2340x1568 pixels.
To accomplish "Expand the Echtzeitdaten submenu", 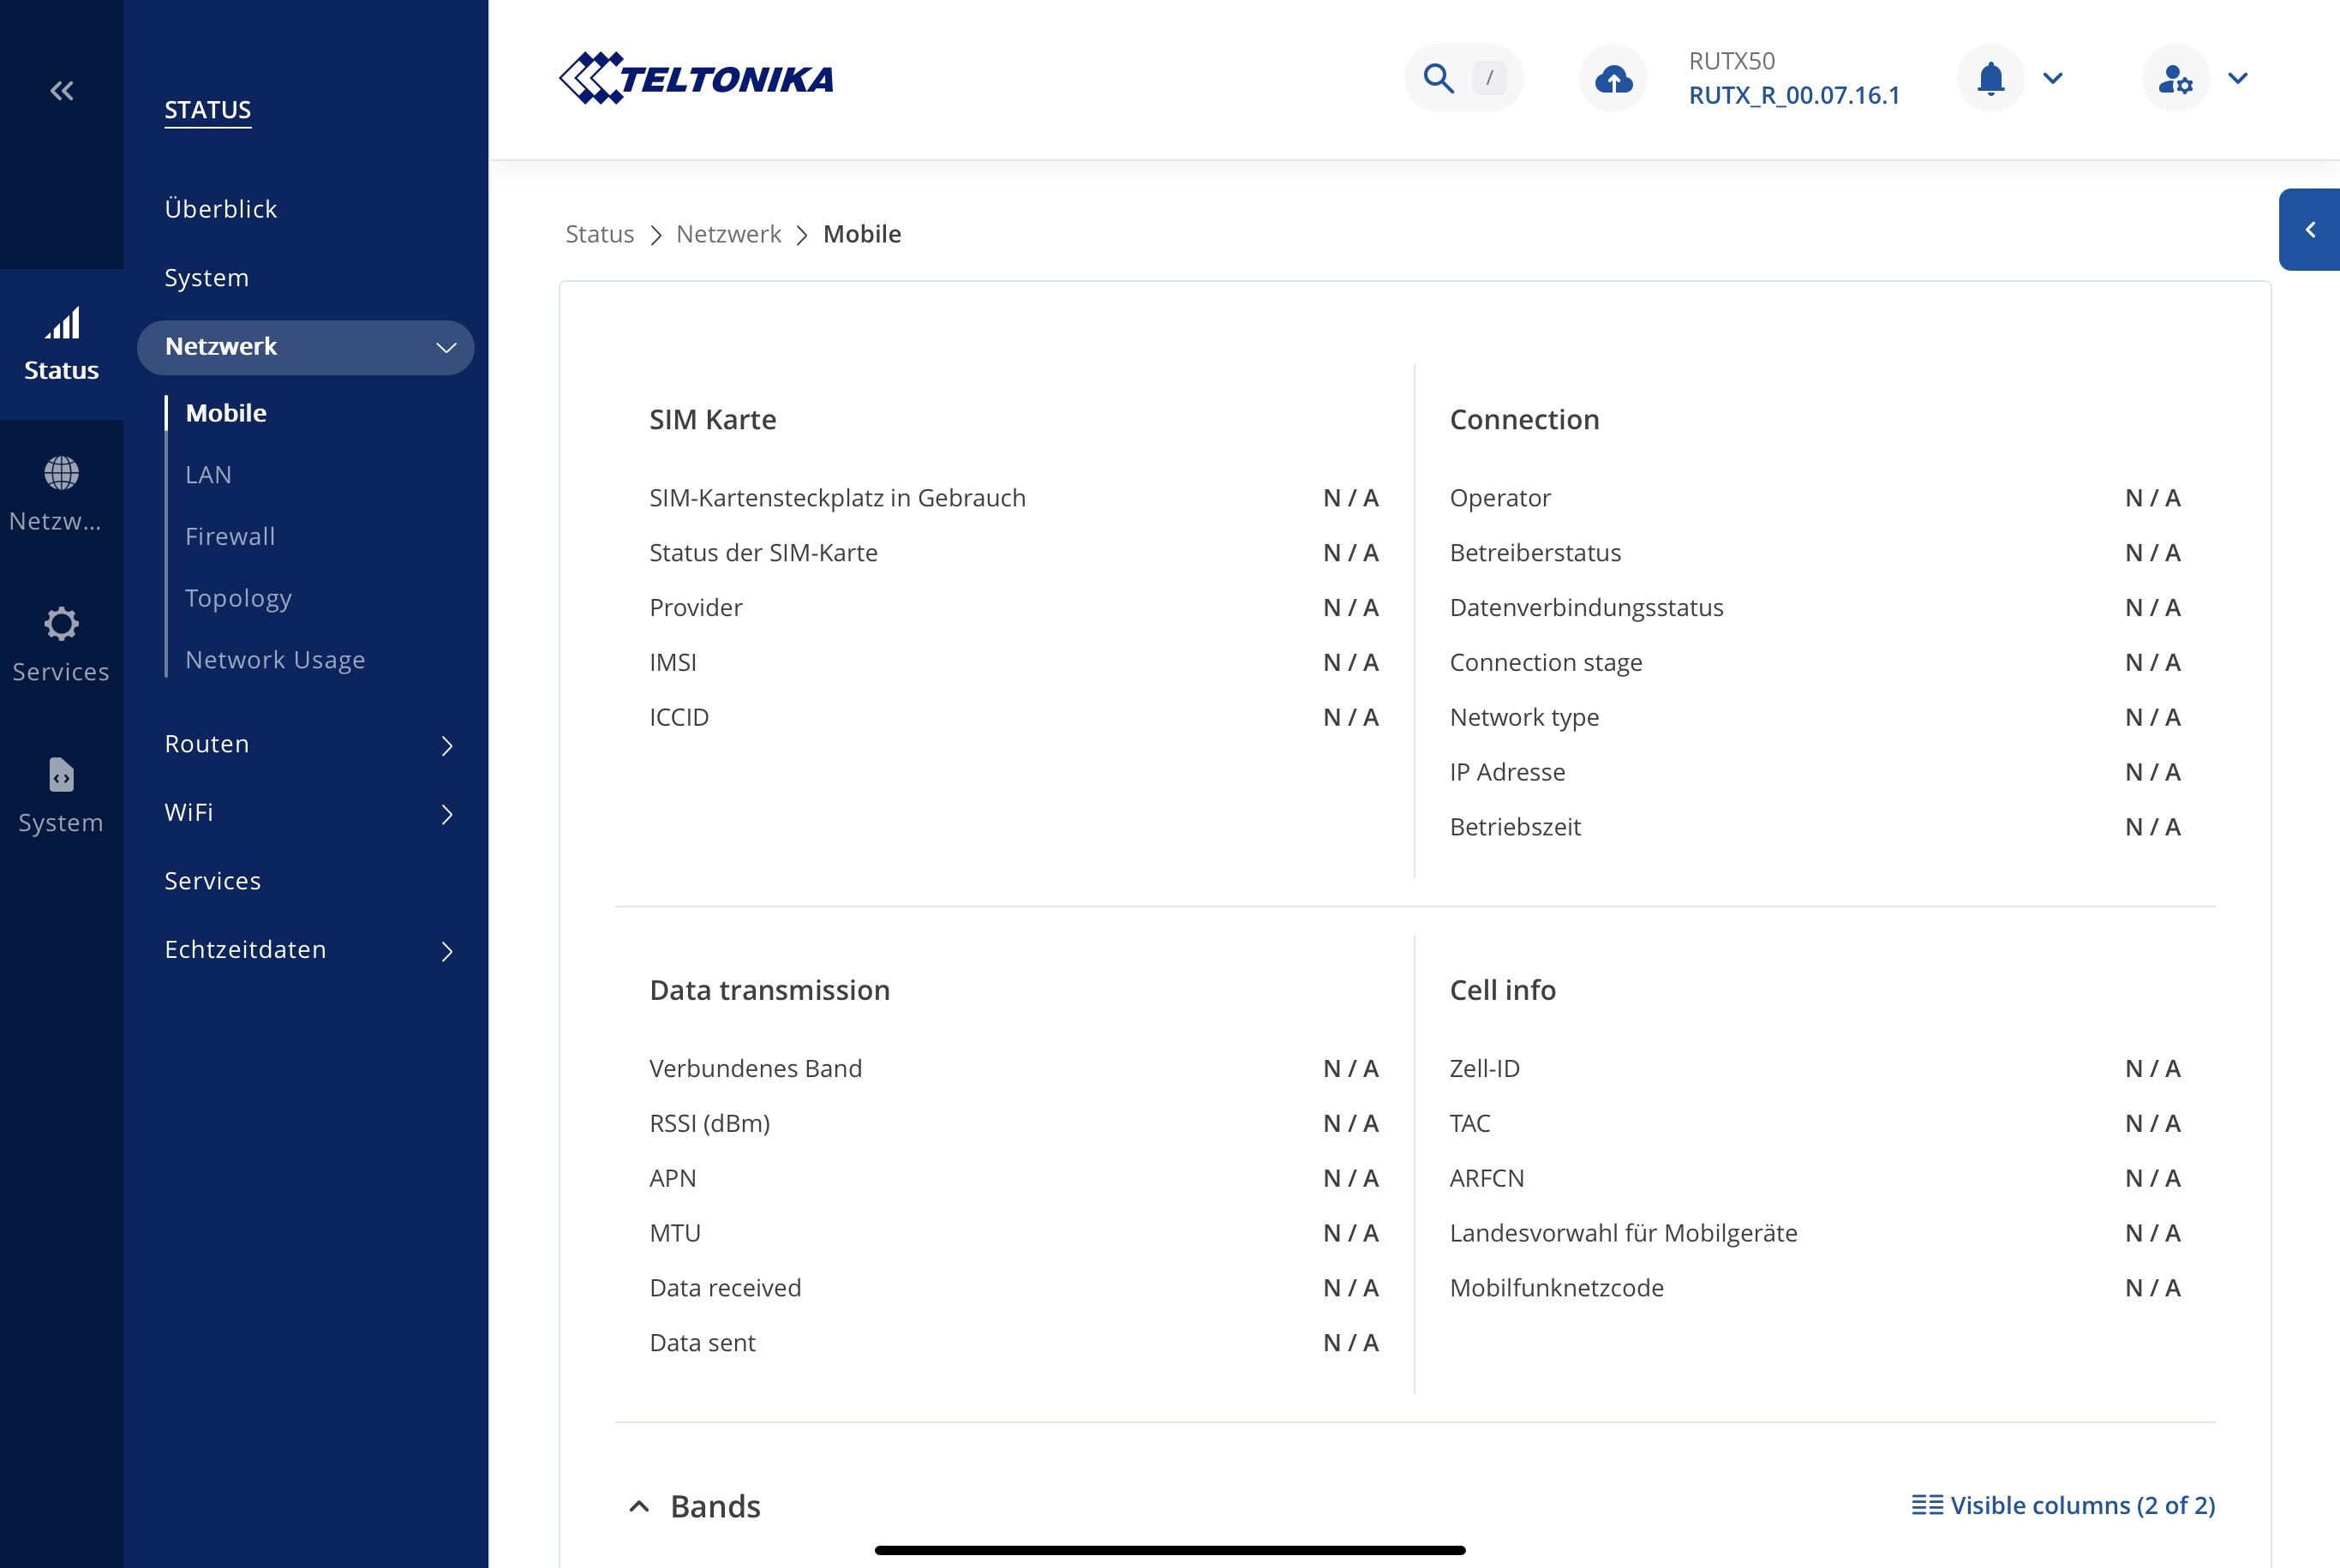I will [446, 951].
